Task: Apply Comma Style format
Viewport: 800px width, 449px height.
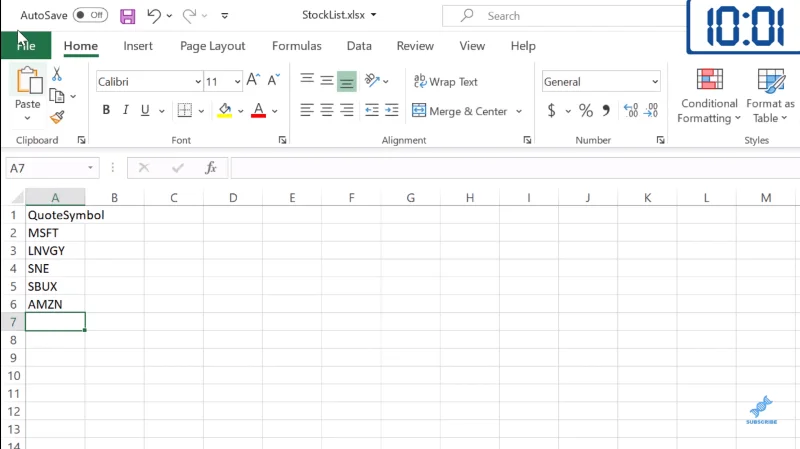Action: [x=606, y=110]
